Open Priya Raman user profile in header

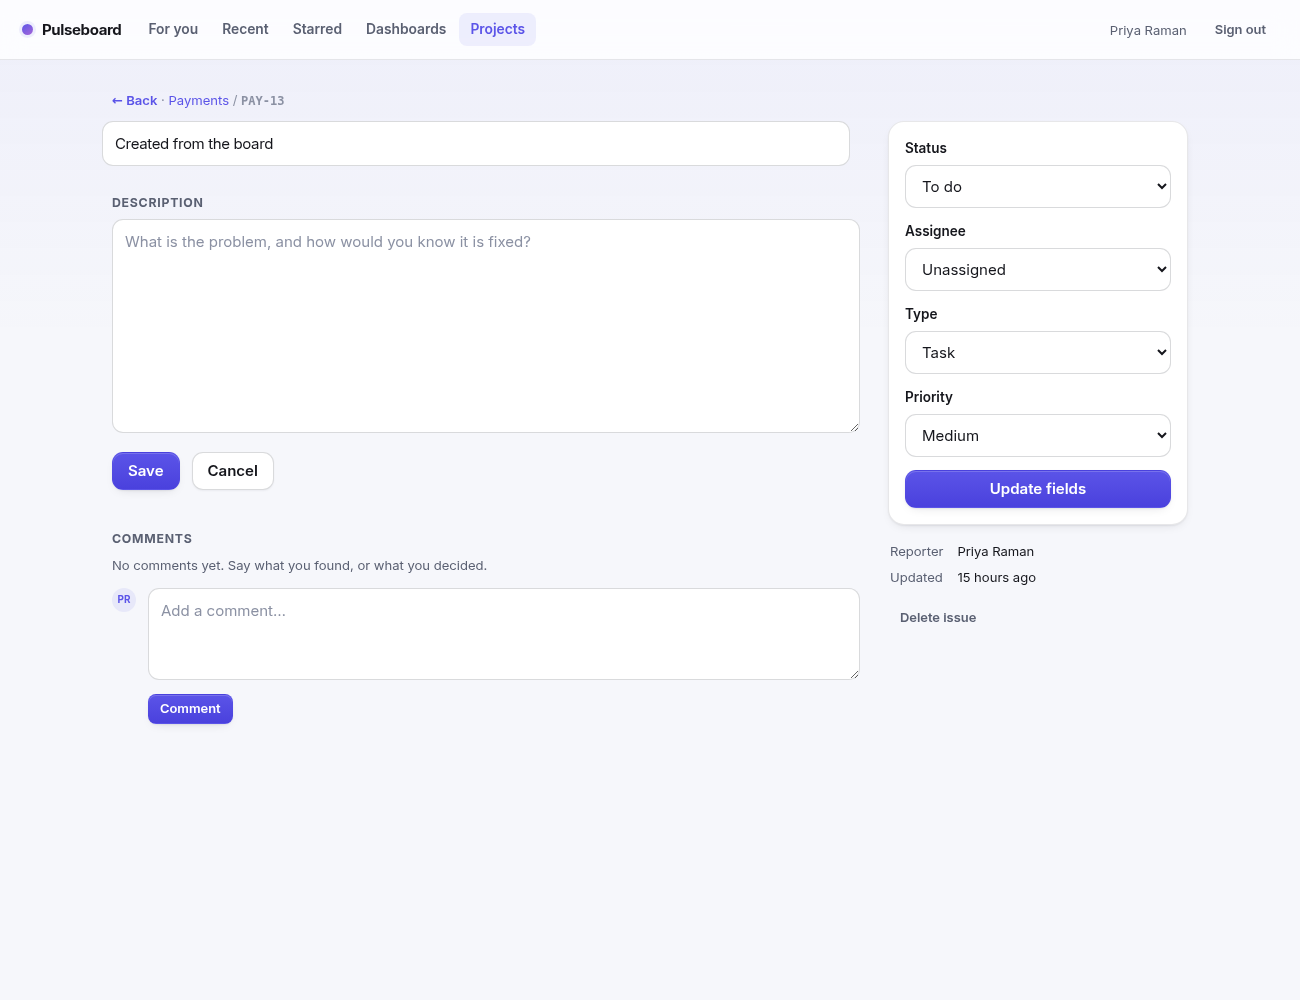pos(1148,31)
